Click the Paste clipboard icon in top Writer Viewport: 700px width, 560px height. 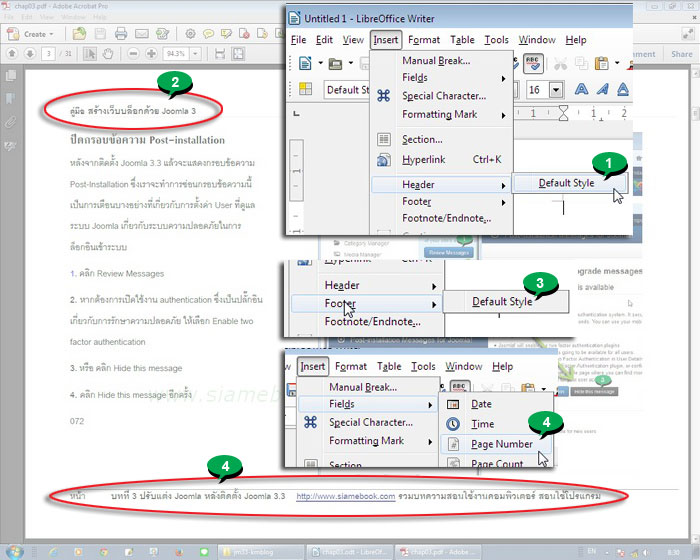coord(601,63)
